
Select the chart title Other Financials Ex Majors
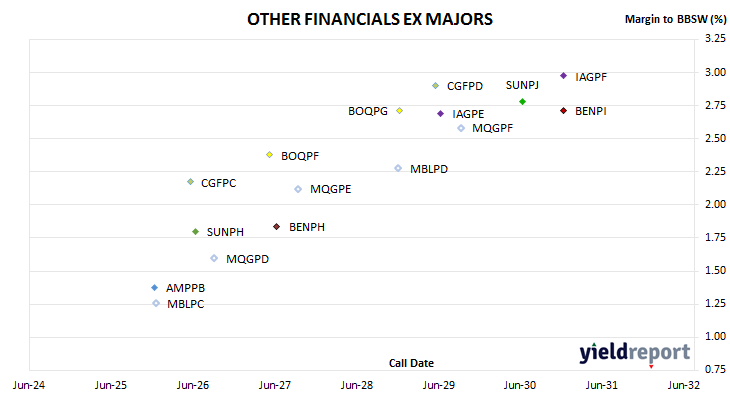[370, 19]
